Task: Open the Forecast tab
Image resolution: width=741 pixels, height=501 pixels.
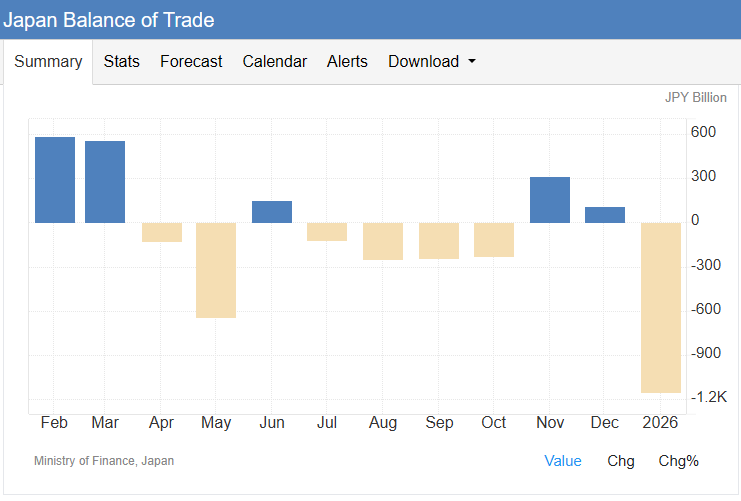Action: coord(191,62)
